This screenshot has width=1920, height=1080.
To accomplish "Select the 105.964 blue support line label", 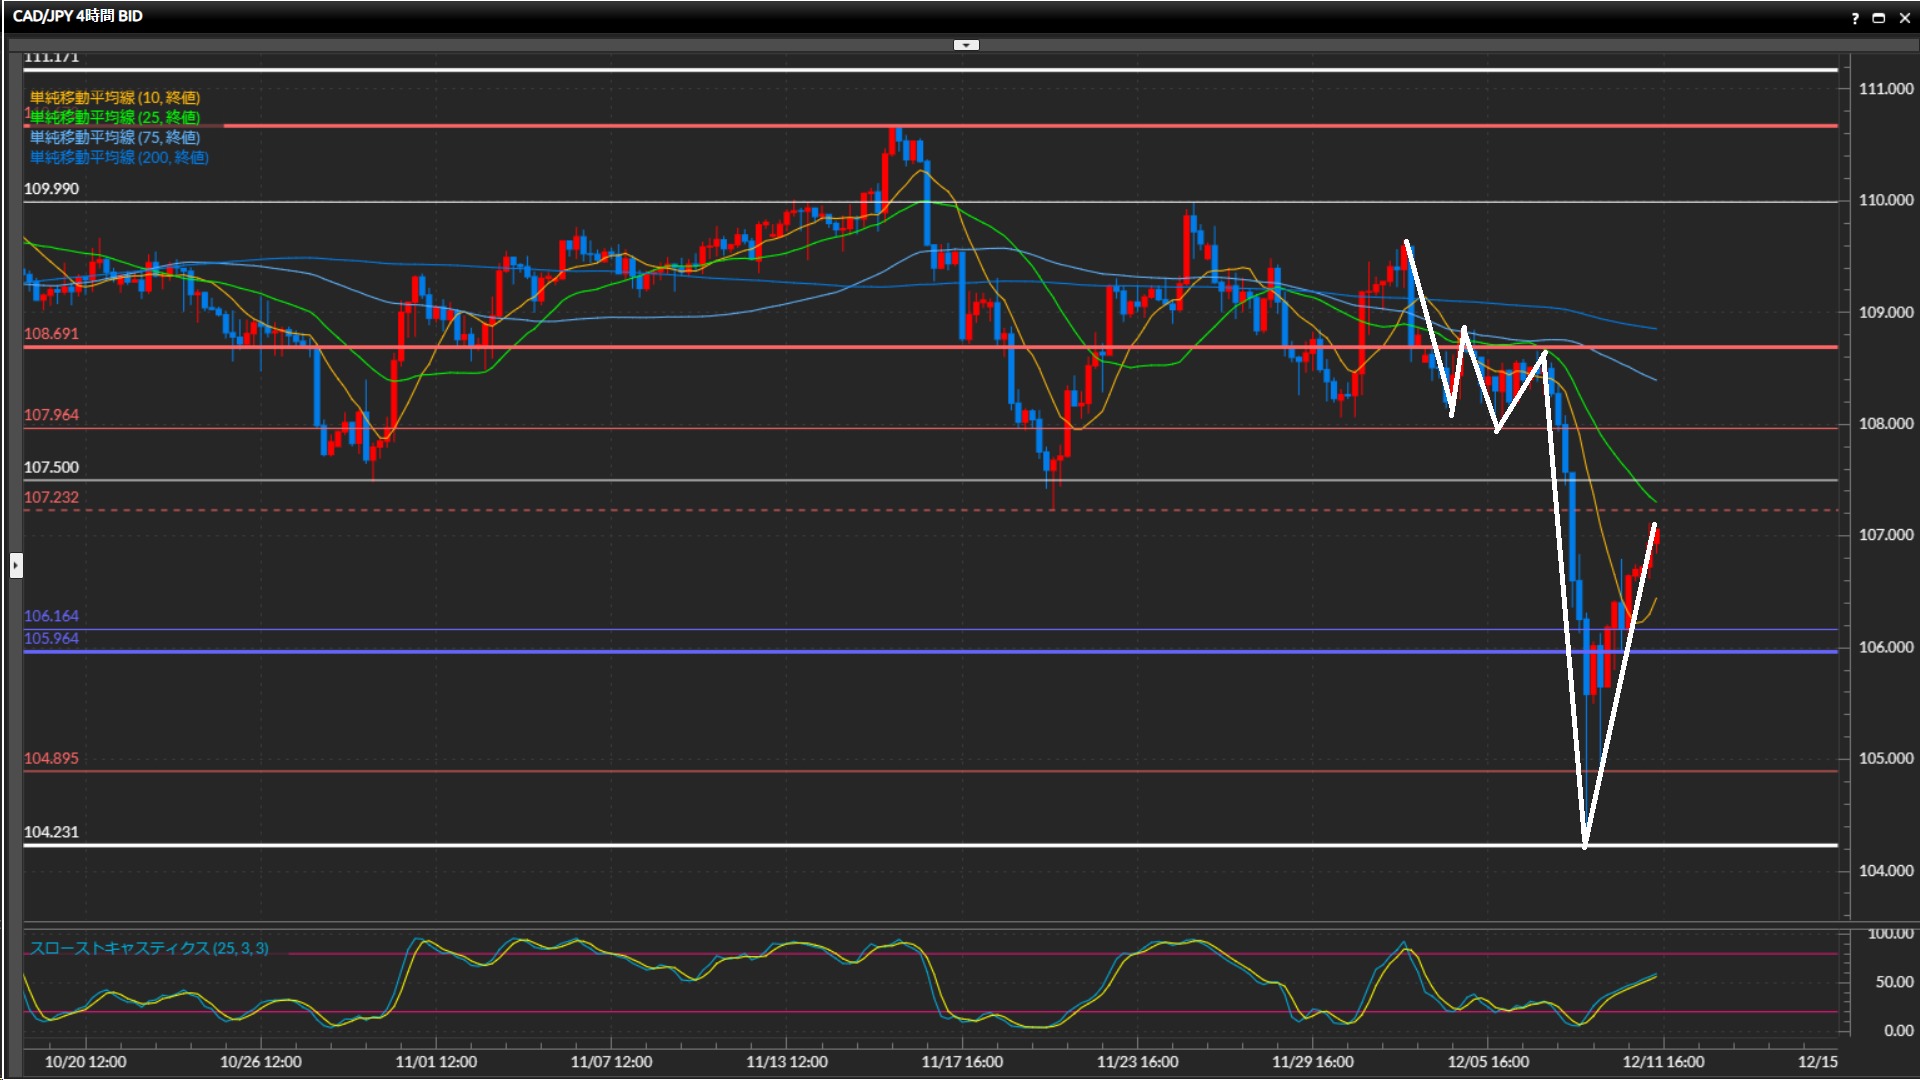I will tap(51, 638).
